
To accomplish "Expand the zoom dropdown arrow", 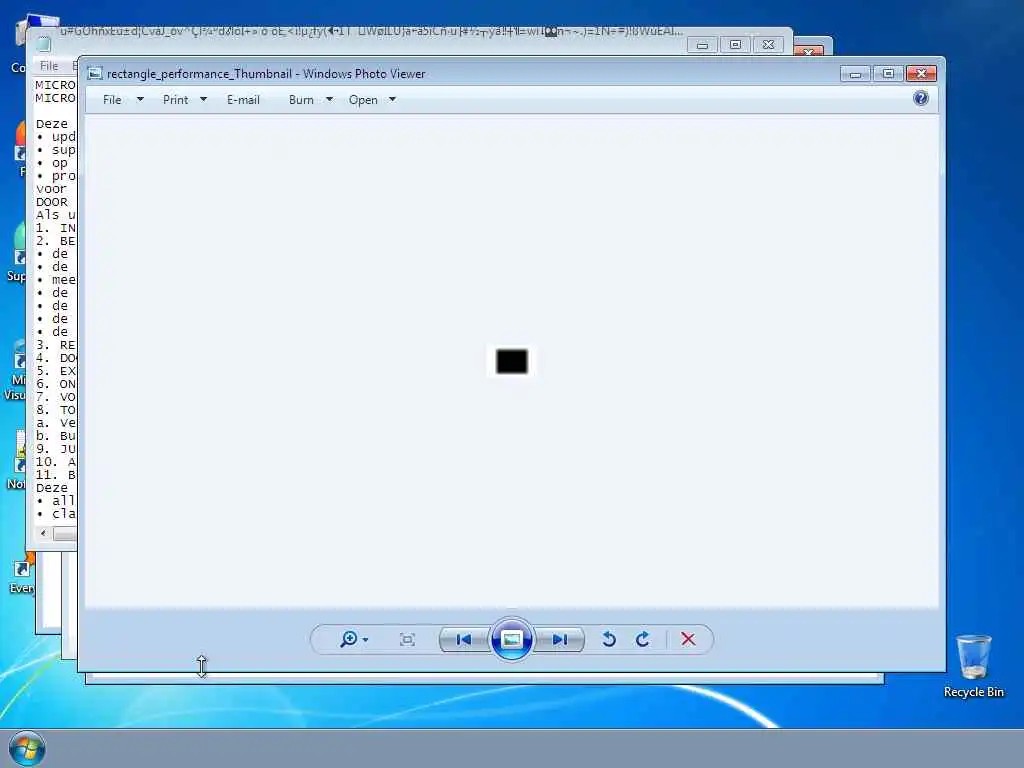I will pos(365,640).
